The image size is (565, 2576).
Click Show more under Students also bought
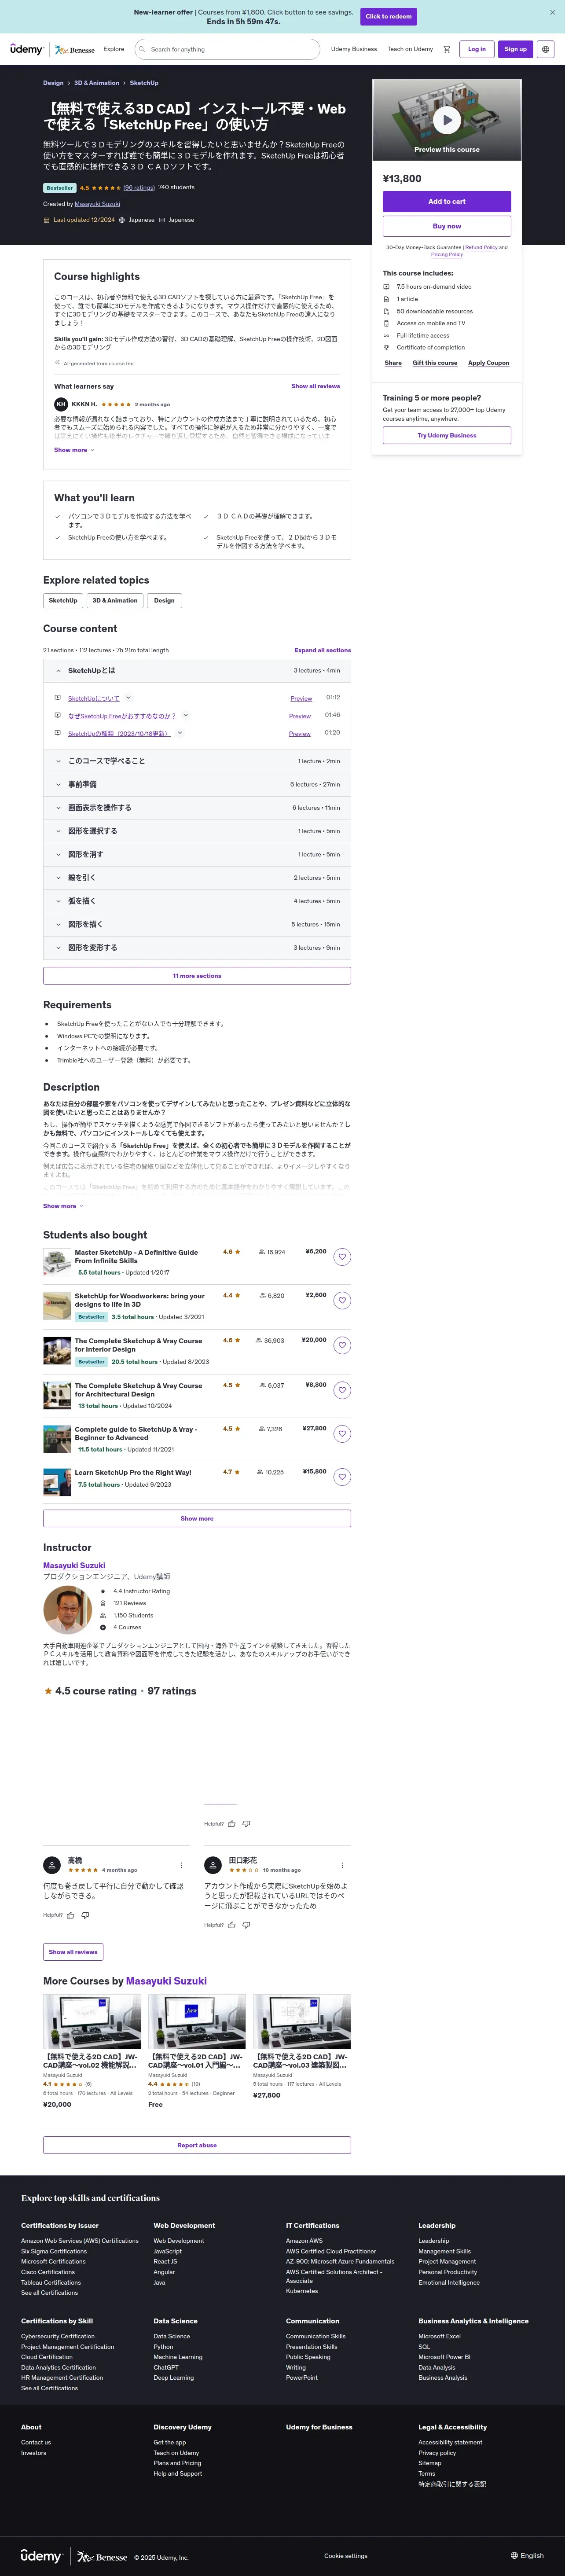[x=197, y=1518]
